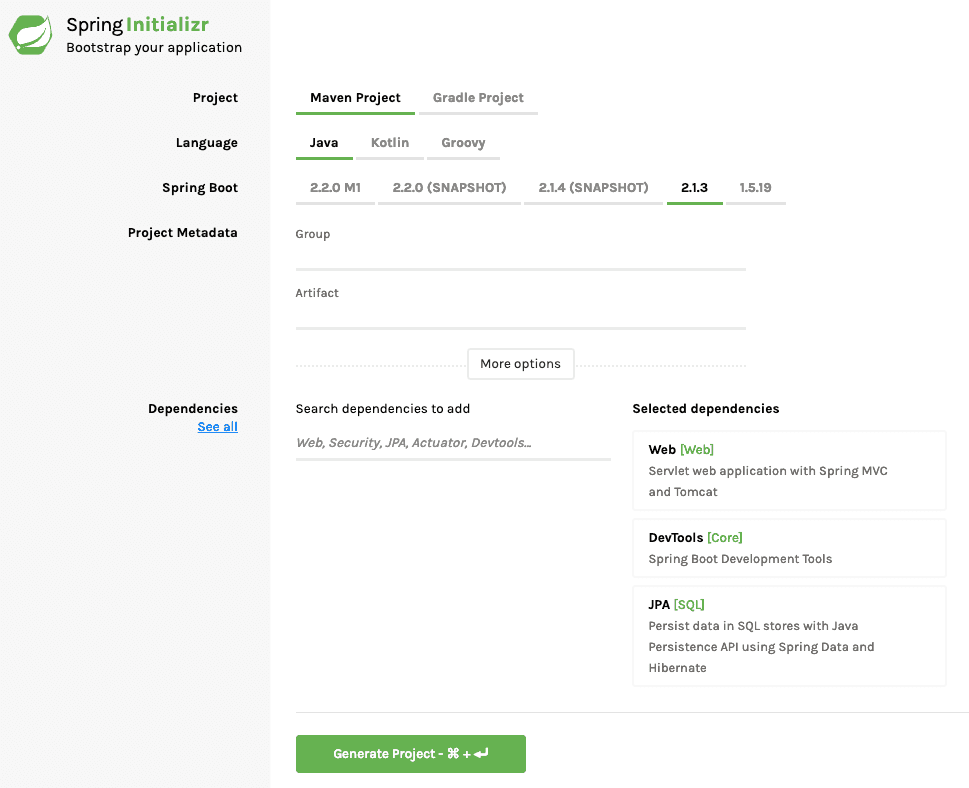This screenshot has height=788, width=969.
Task: Click the JPA selected dependency card
Action: (789, 636)
